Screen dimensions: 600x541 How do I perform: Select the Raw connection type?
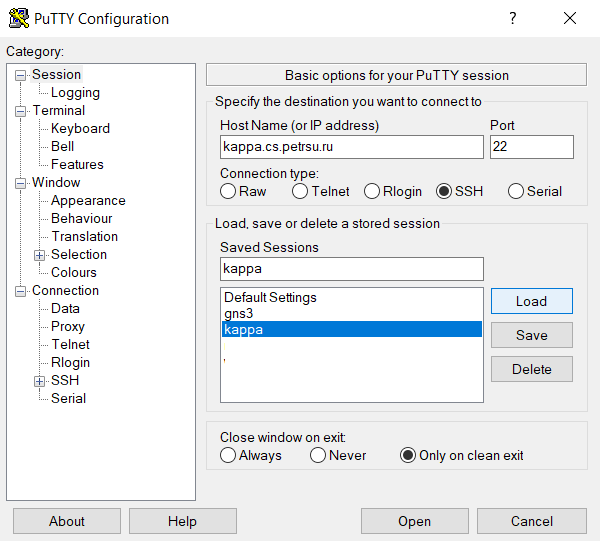click(x=229, y=191)
